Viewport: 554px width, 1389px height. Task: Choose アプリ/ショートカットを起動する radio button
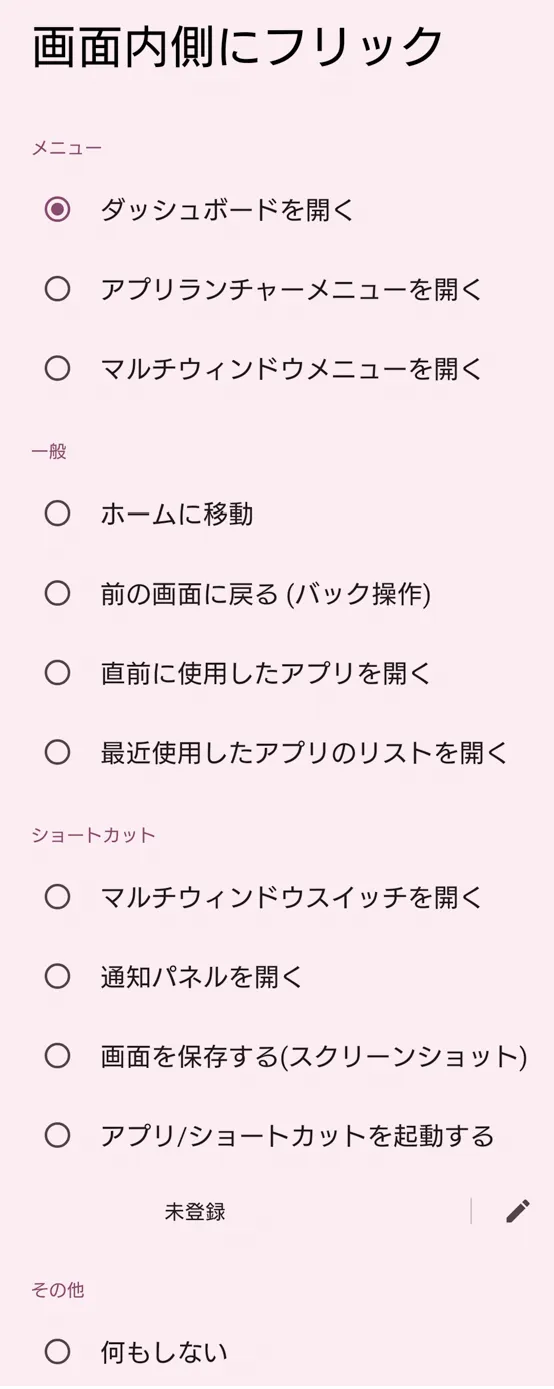pos(58,1135)
